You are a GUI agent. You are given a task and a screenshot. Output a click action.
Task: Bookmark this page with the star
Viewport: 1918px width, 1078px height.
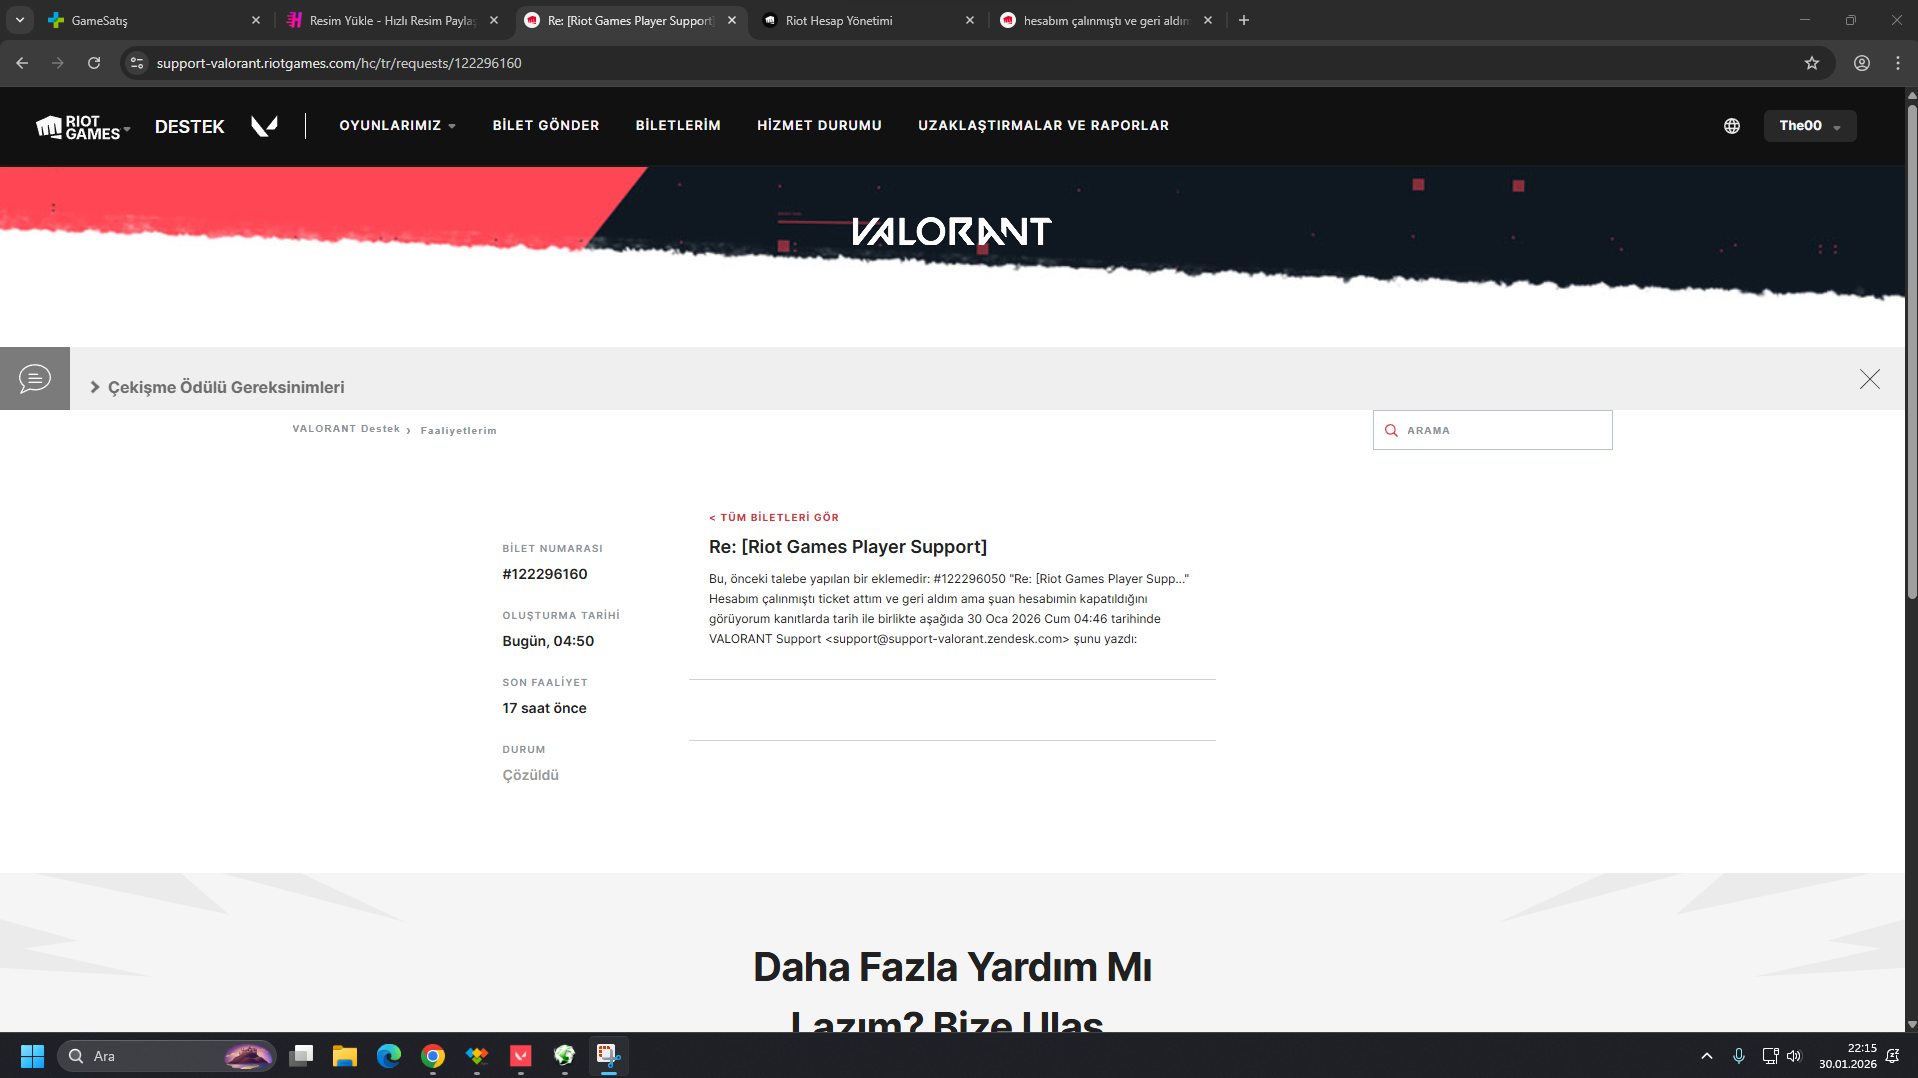(x=1812, y=63)
